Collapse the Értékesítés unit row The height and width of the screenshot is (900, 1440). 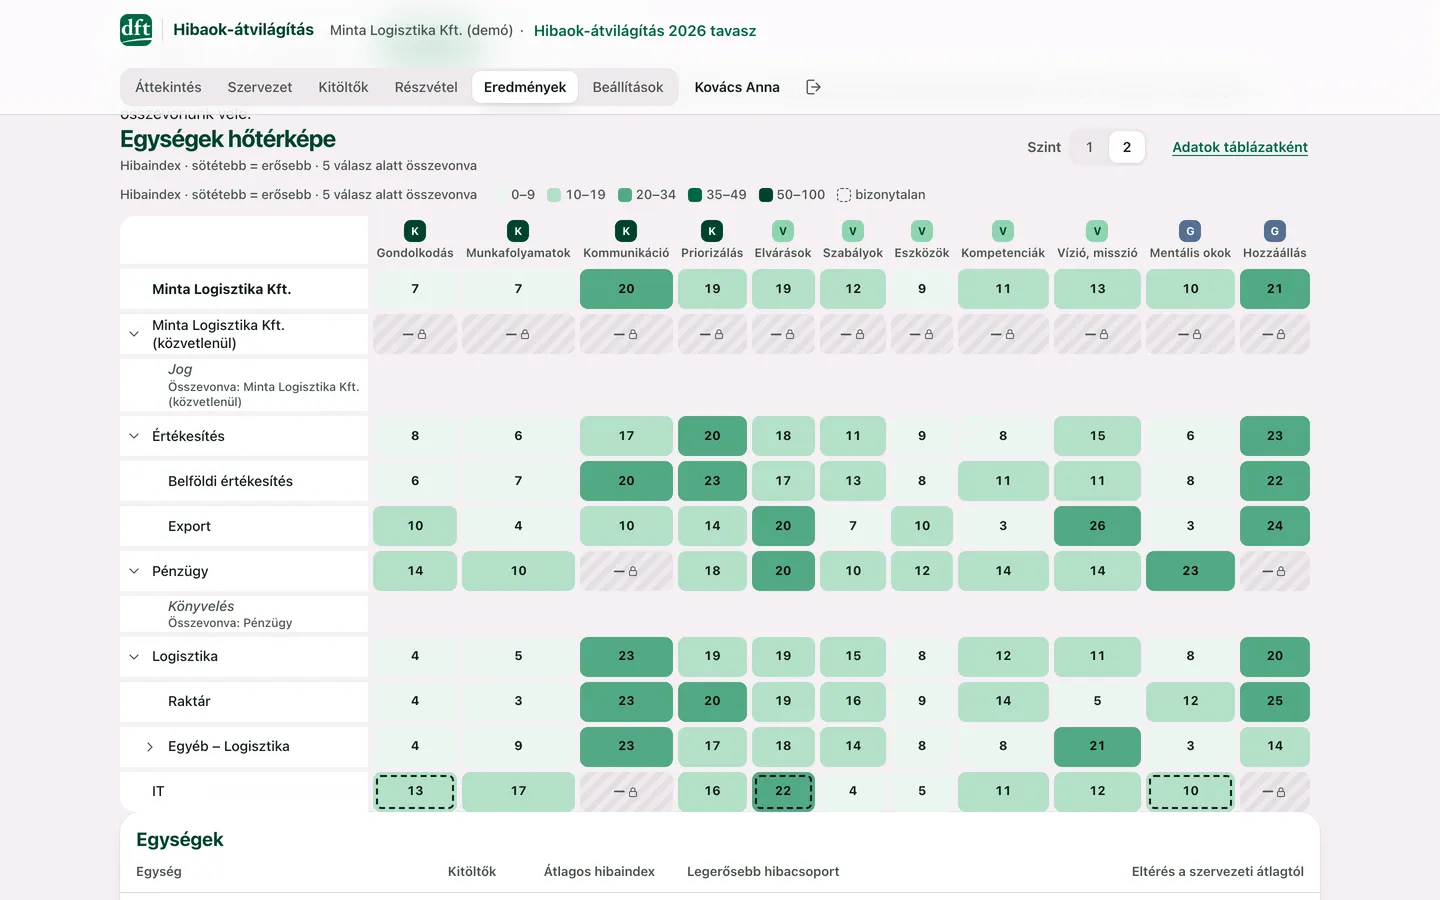click(x=134, y=436)
